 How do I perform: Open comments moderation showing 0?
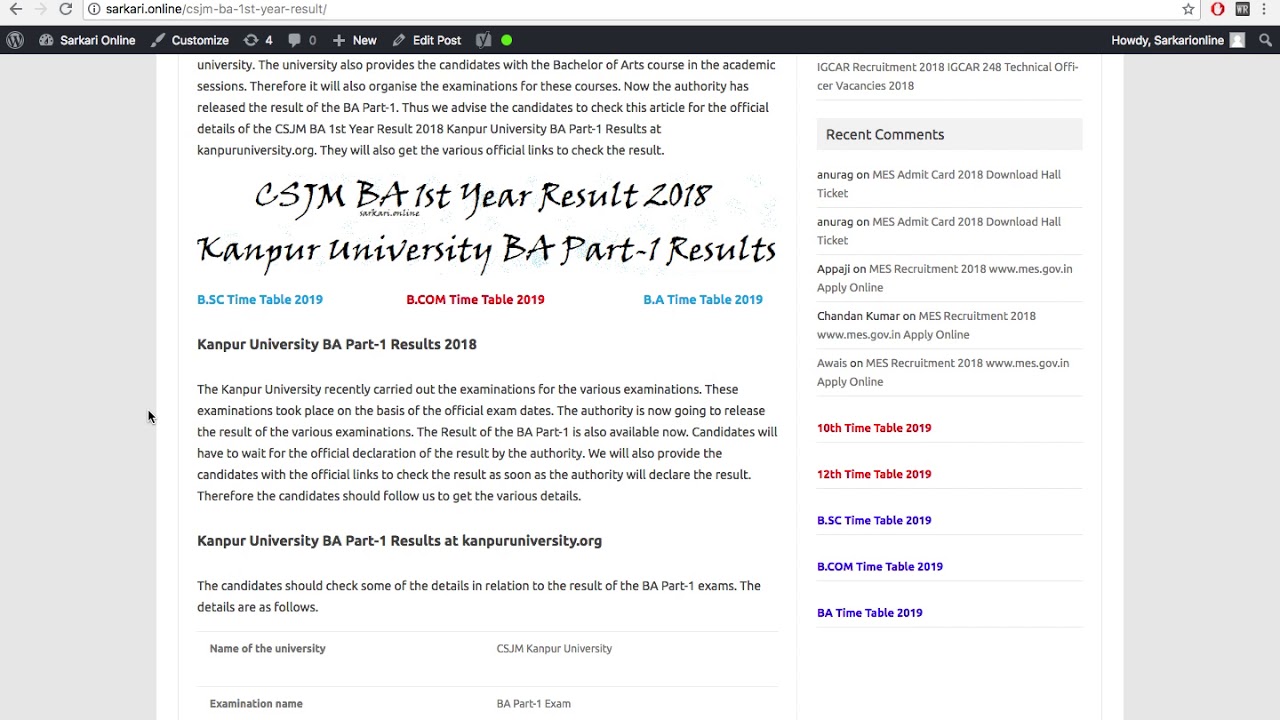coord(302,40)
